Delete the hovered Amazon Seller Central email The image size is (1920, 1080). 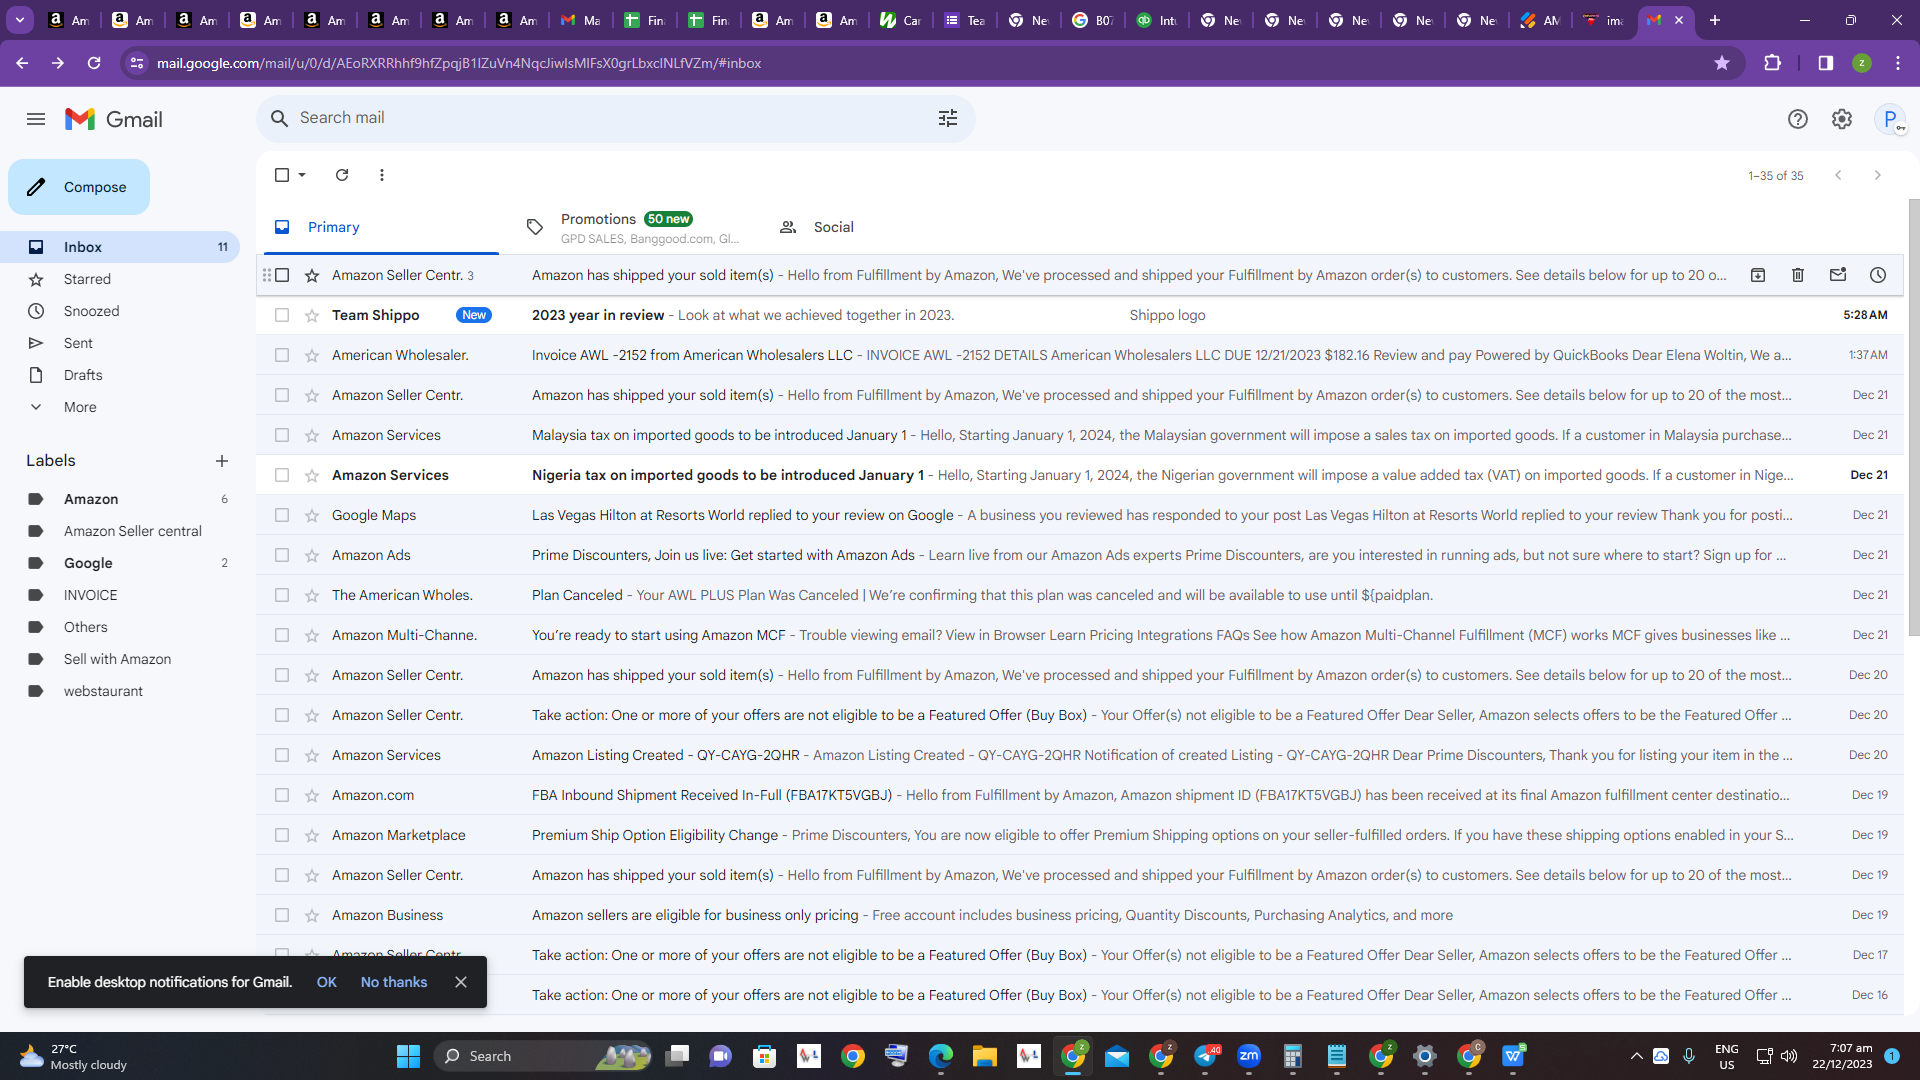(1797, 275)
